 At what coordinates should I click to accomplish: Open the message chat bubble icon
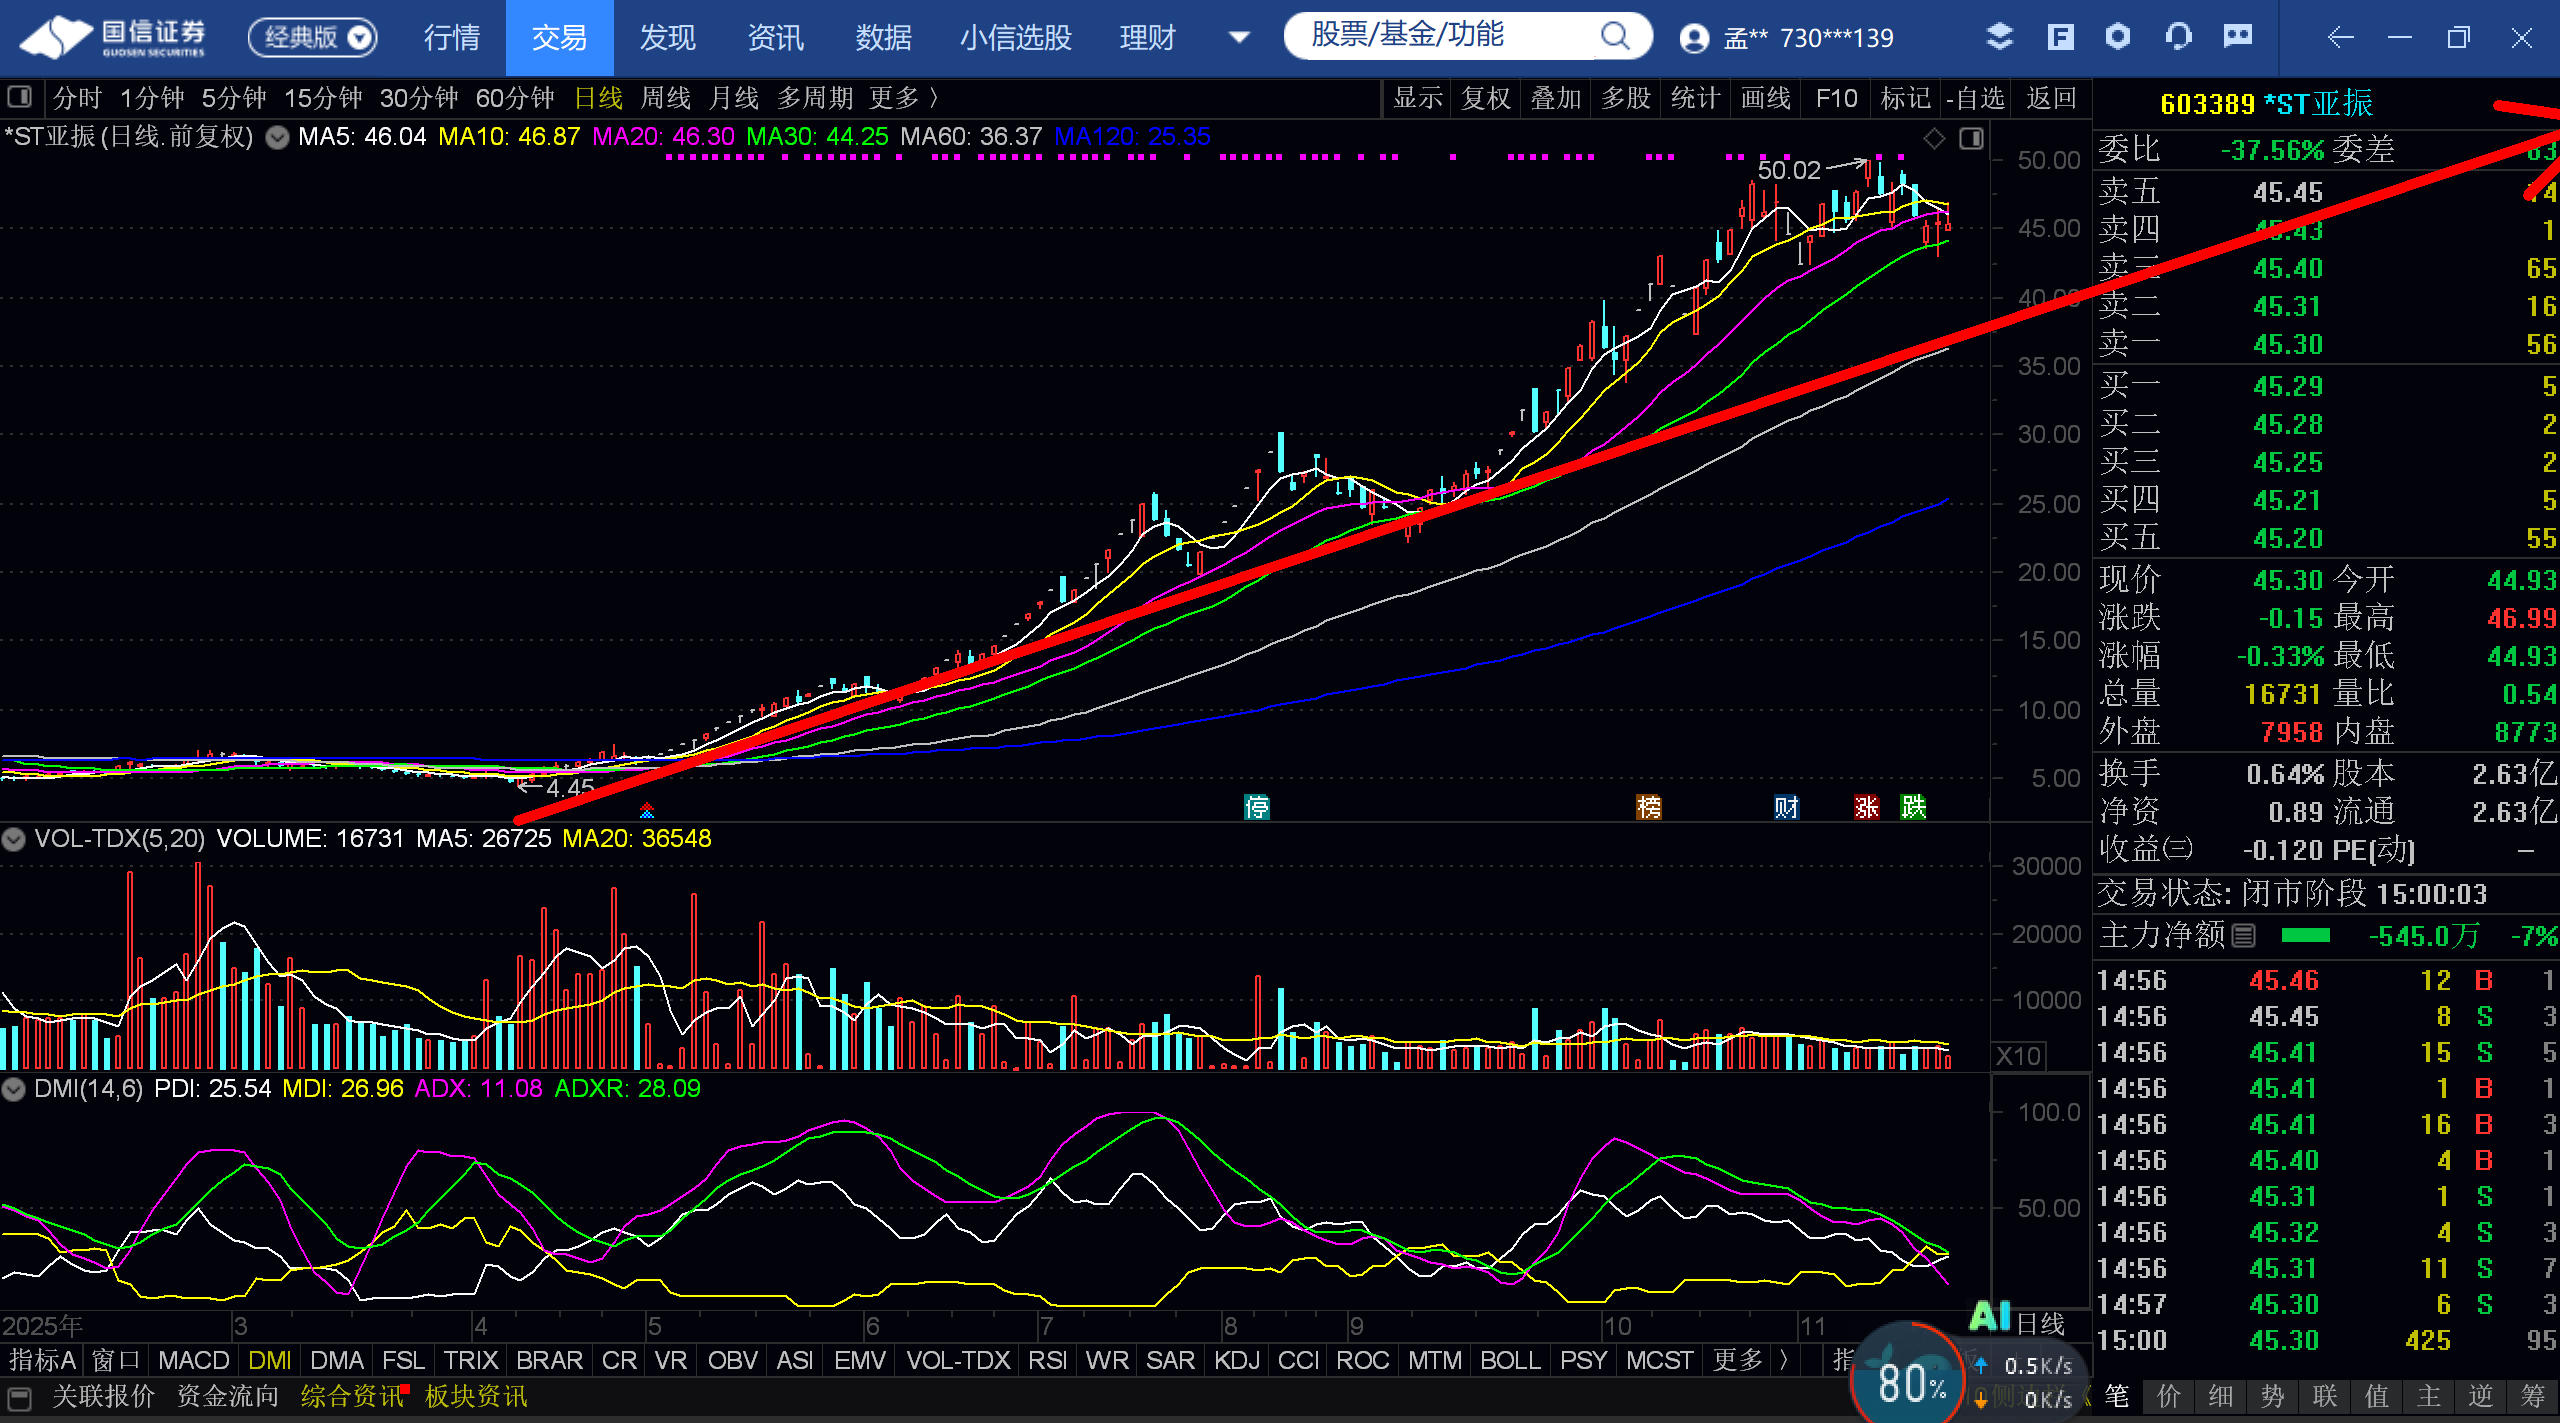point(2238,38)
